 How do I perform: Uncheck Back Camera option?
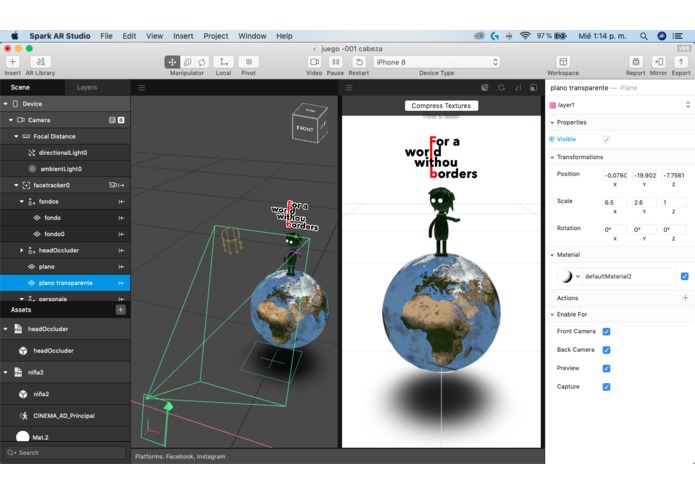pyautogui.click(x=607, y=350)
